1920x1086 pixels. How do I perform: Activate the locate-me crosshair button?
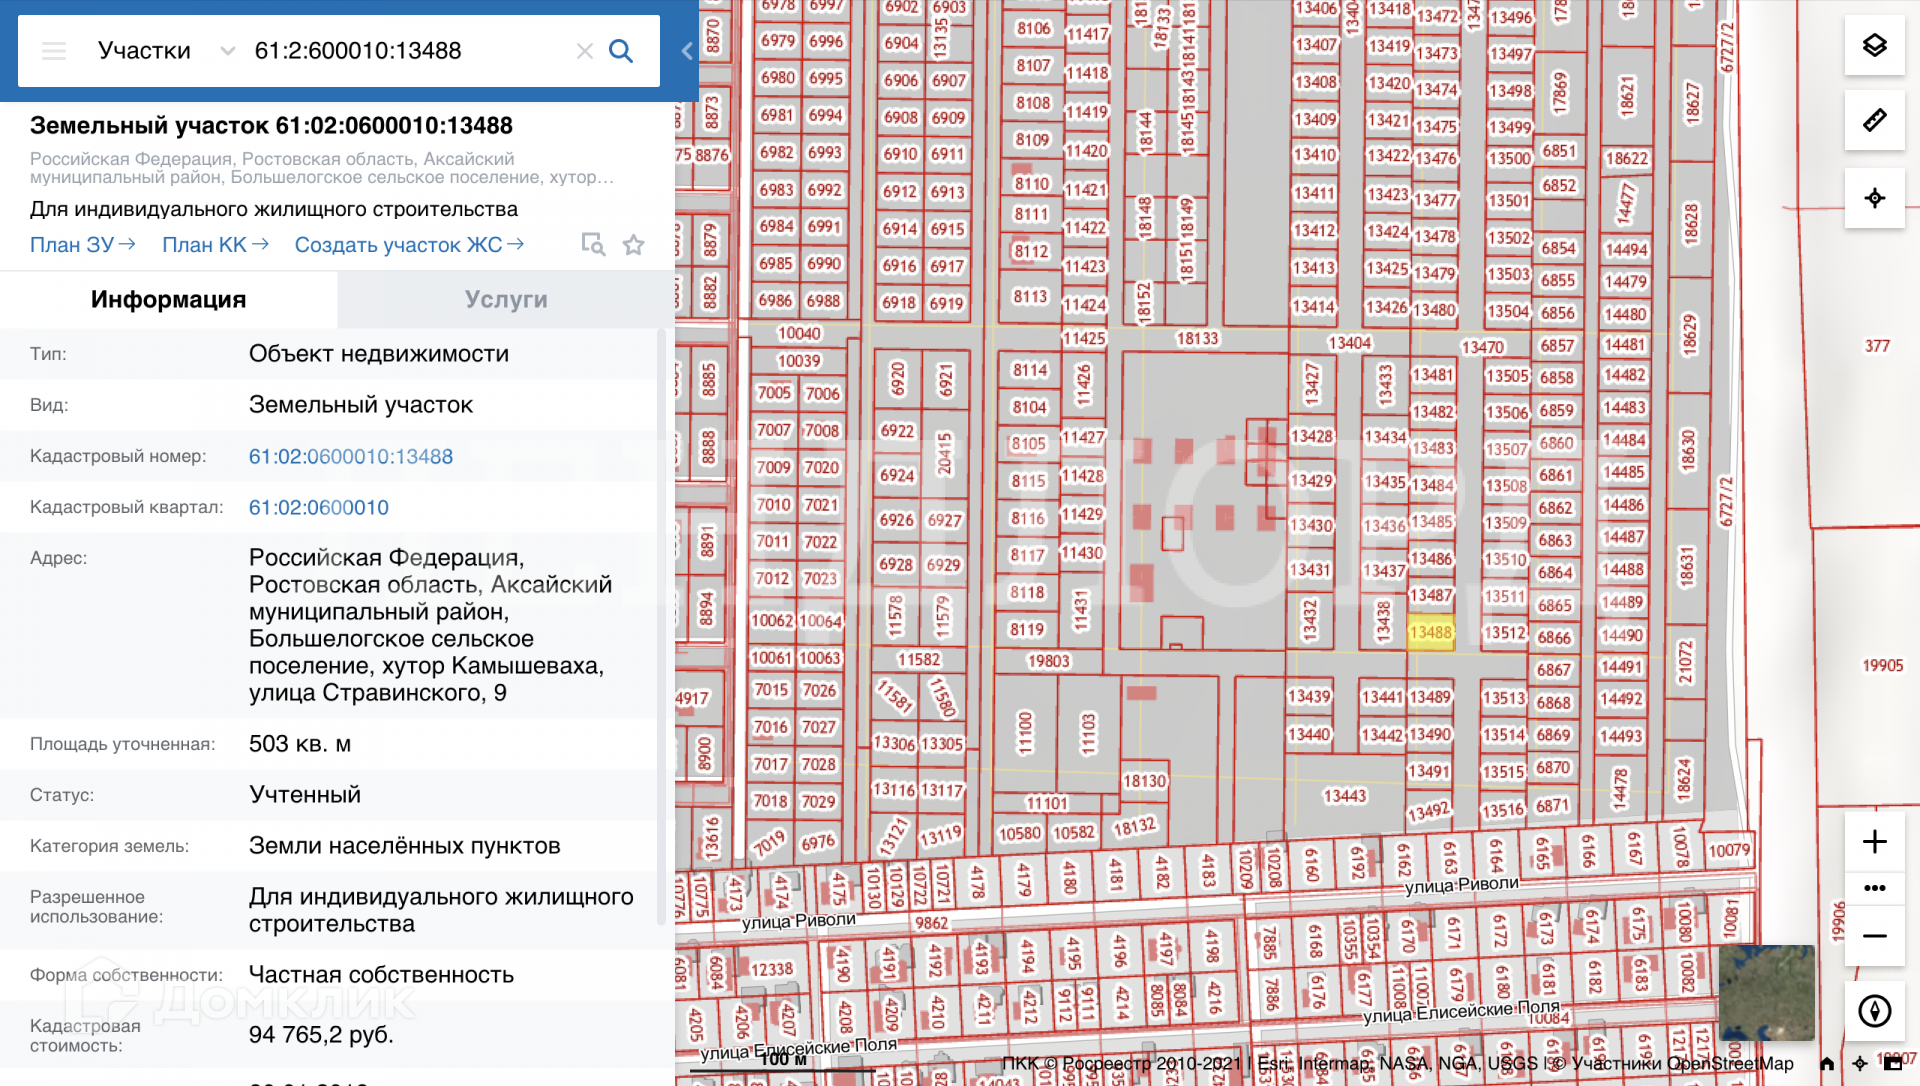pyautogui.click(x=1874, y=198)
